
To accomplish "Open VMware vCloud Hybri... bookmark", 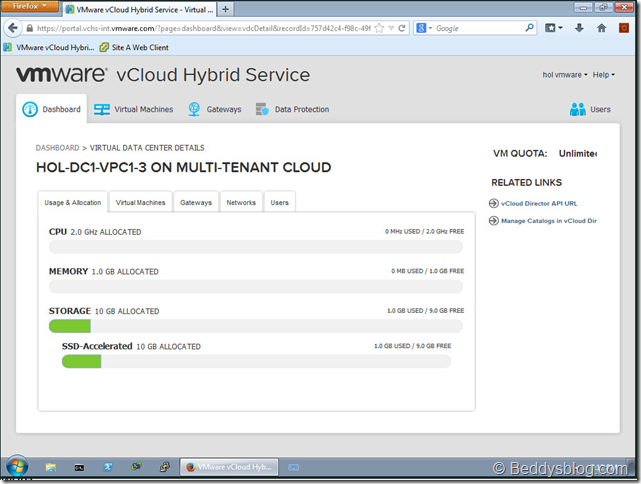I will click(49, 47).
